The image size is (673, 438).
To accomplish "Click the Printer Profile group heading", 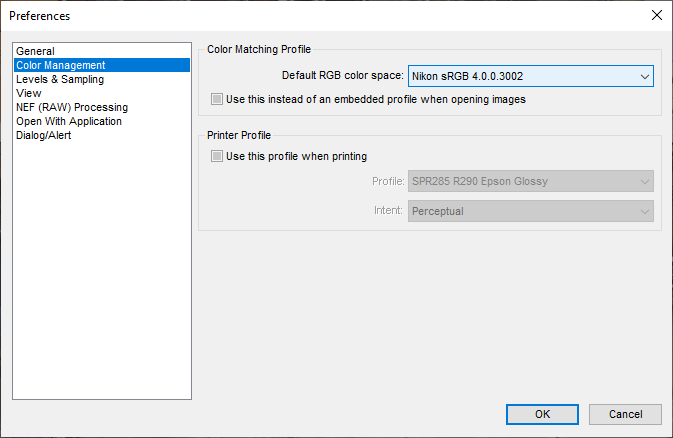I will (x=239, y=135).
